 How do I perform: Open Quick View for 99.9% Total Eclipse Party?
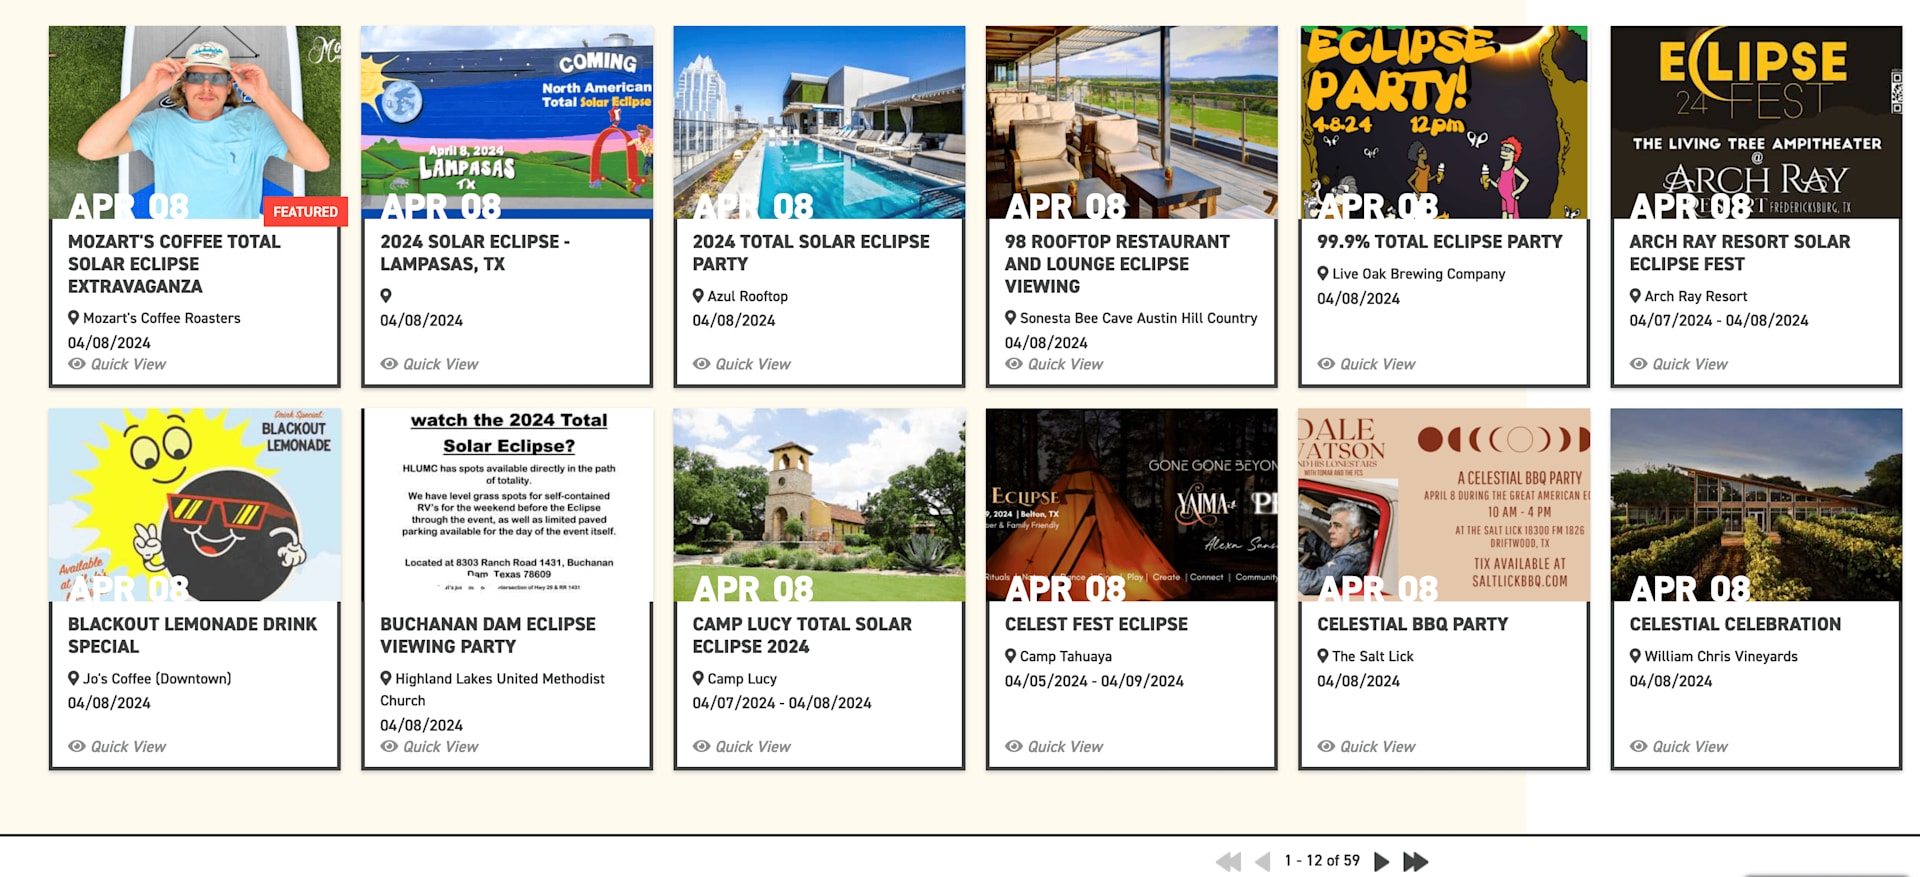[x=1366, y=364]
